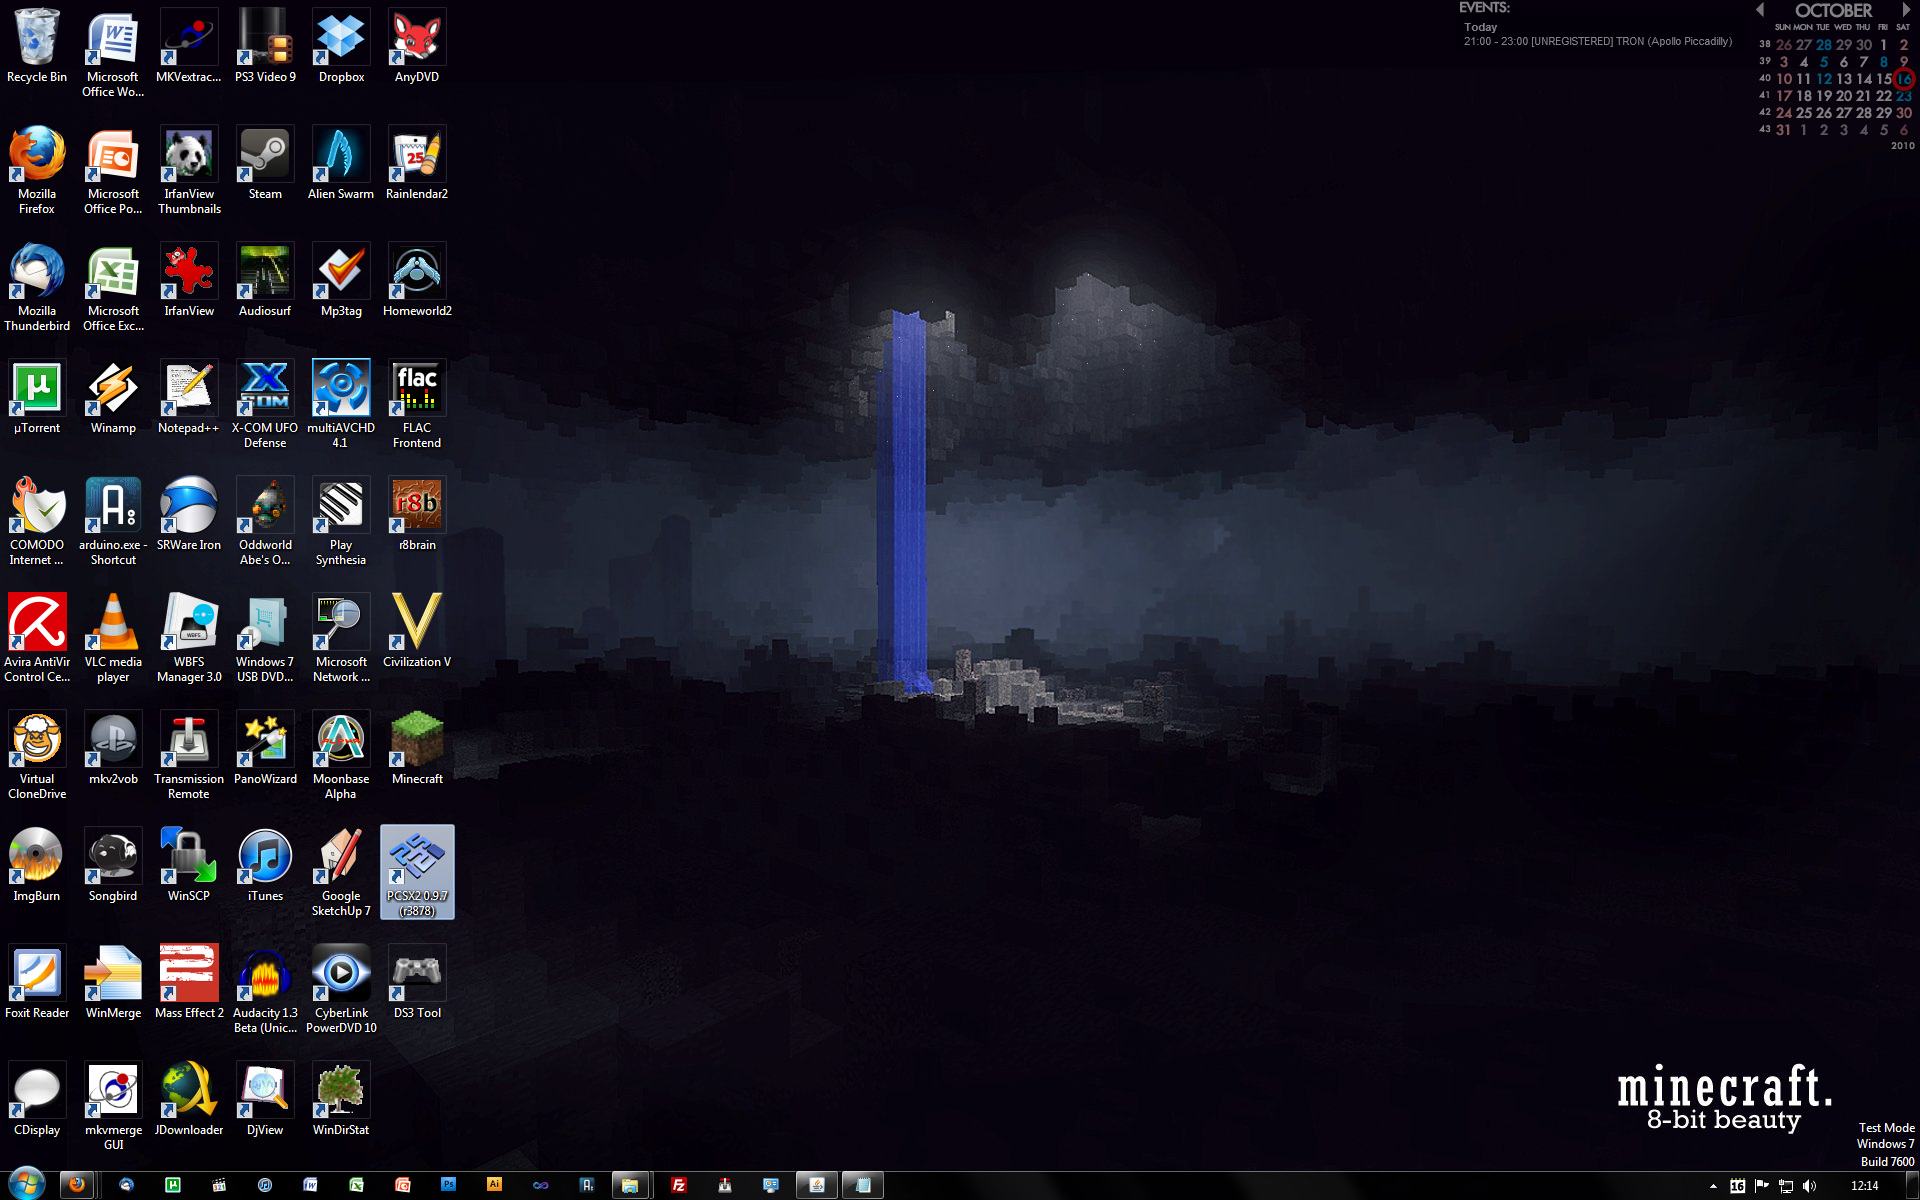Image resolution: width=1920 pixels, height=1200 pixels.
Task: Click the VLC media player icon
Action: coord(113,624)
